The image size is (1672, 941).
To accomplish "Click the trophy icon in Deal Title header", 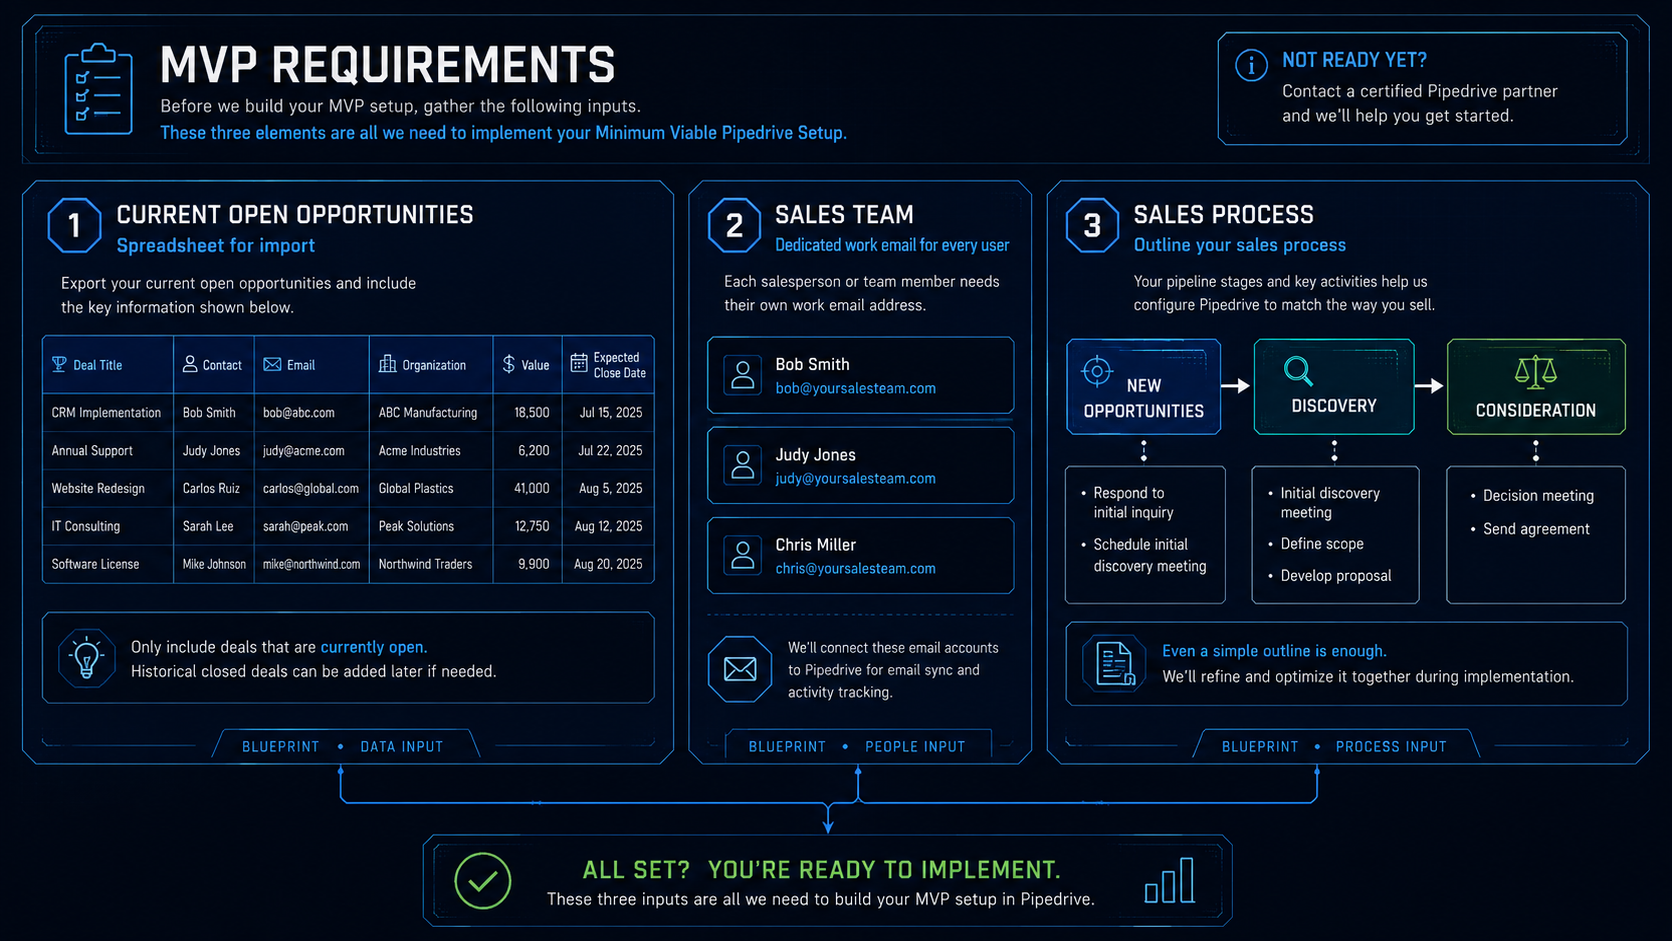I will point(59,364).
